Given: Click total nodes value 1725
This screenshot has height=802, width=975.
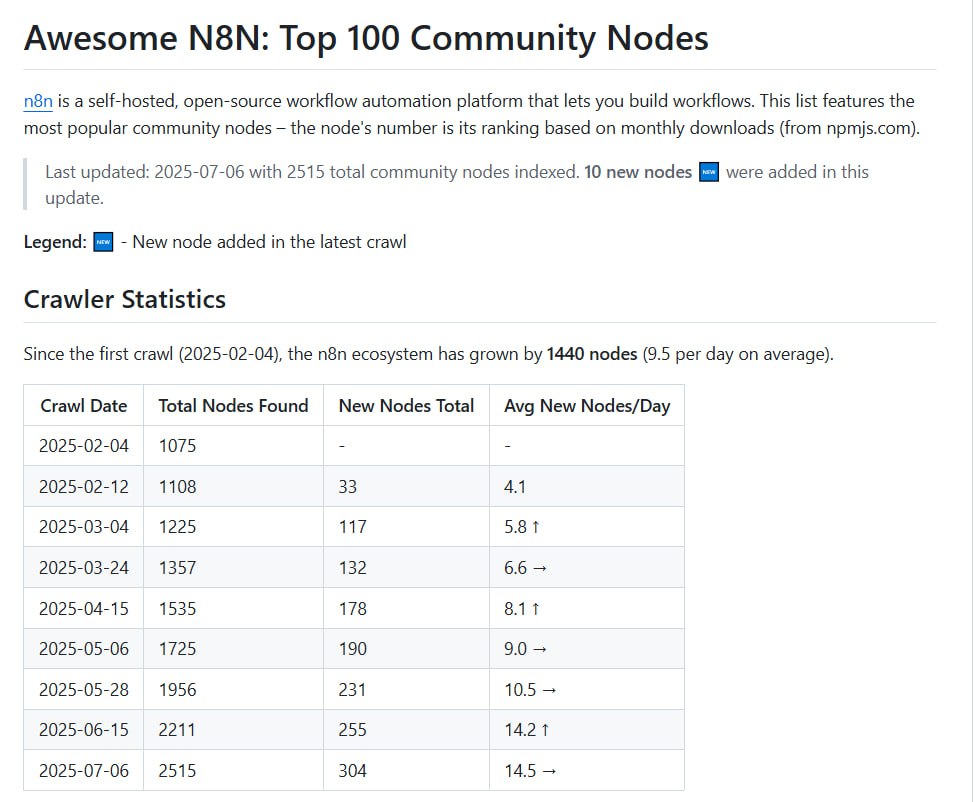Looking at the screenshot, I should 177,648.
